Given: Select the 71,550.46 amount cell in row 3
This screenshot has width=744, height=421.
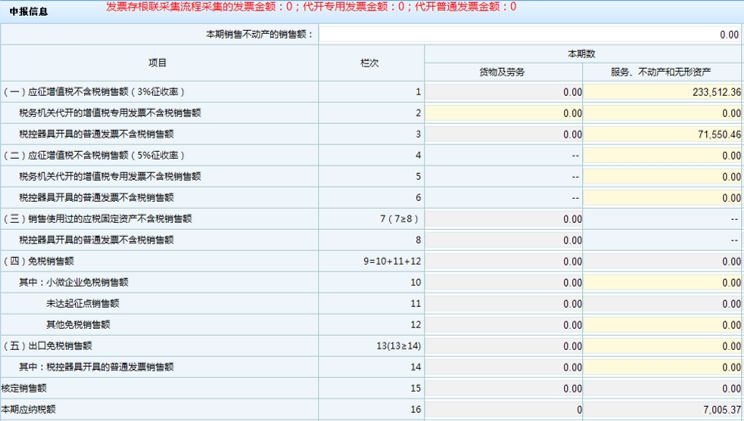Looking at the screenshot, I should pyautogui.click(x=664, y=134).
